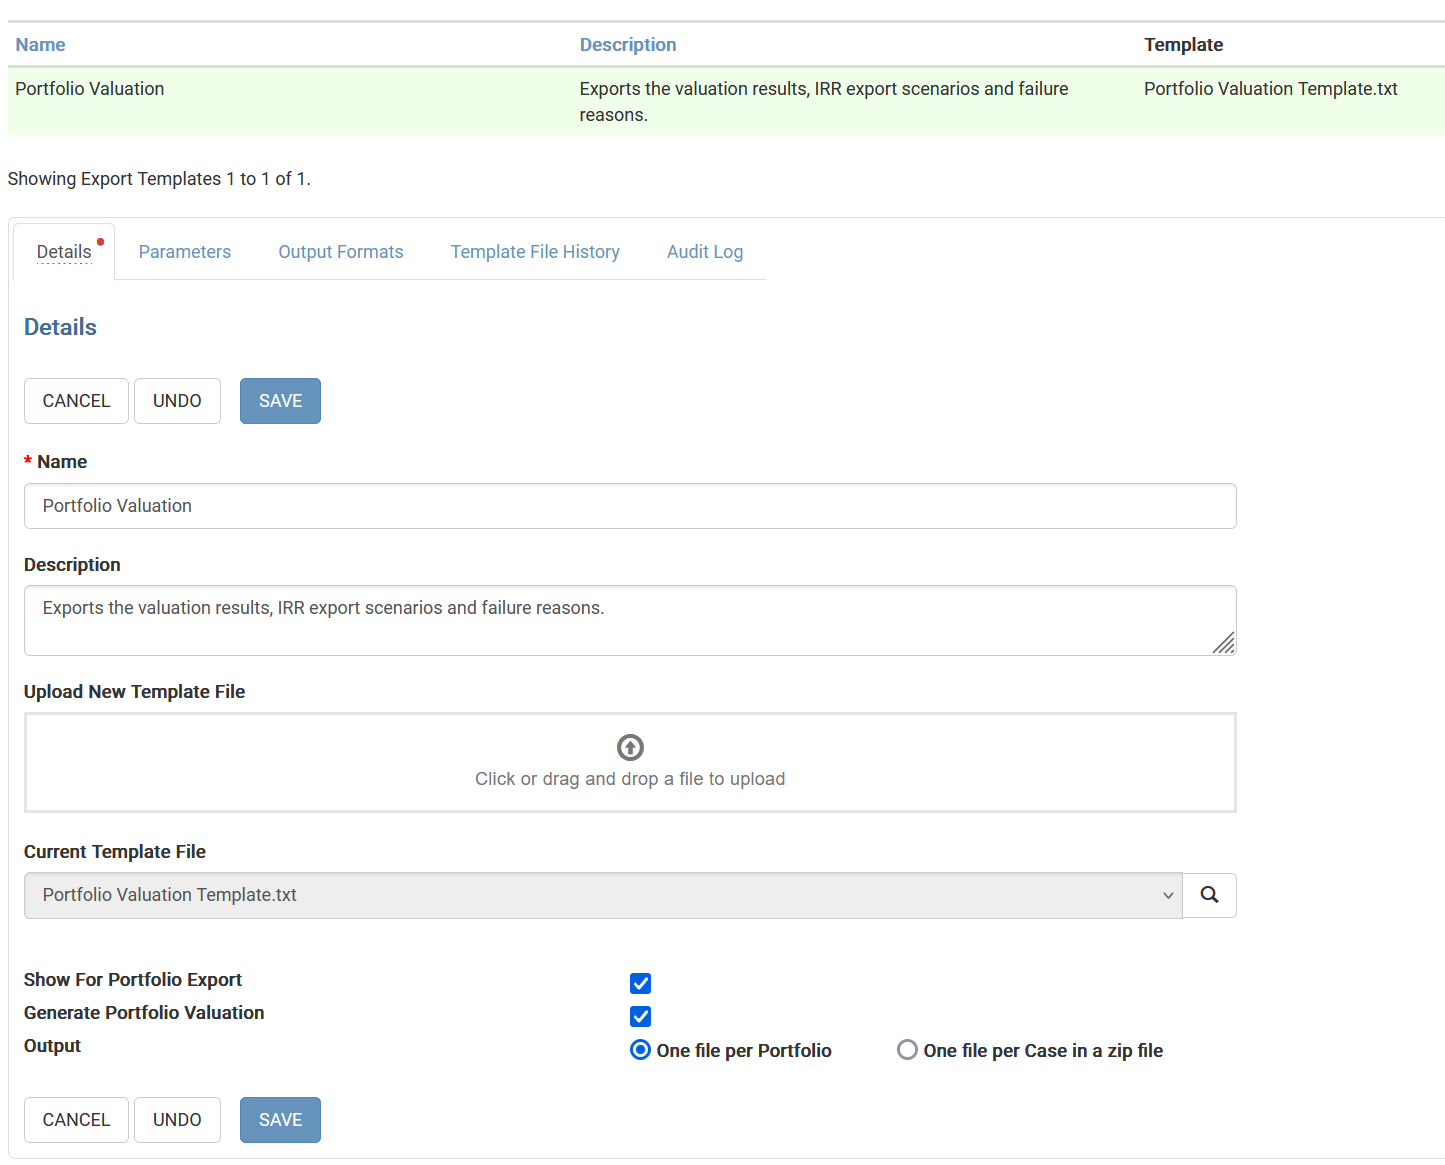Select the Details tab
Viewport: 1445px width, 1165px height.
[64, 252]
